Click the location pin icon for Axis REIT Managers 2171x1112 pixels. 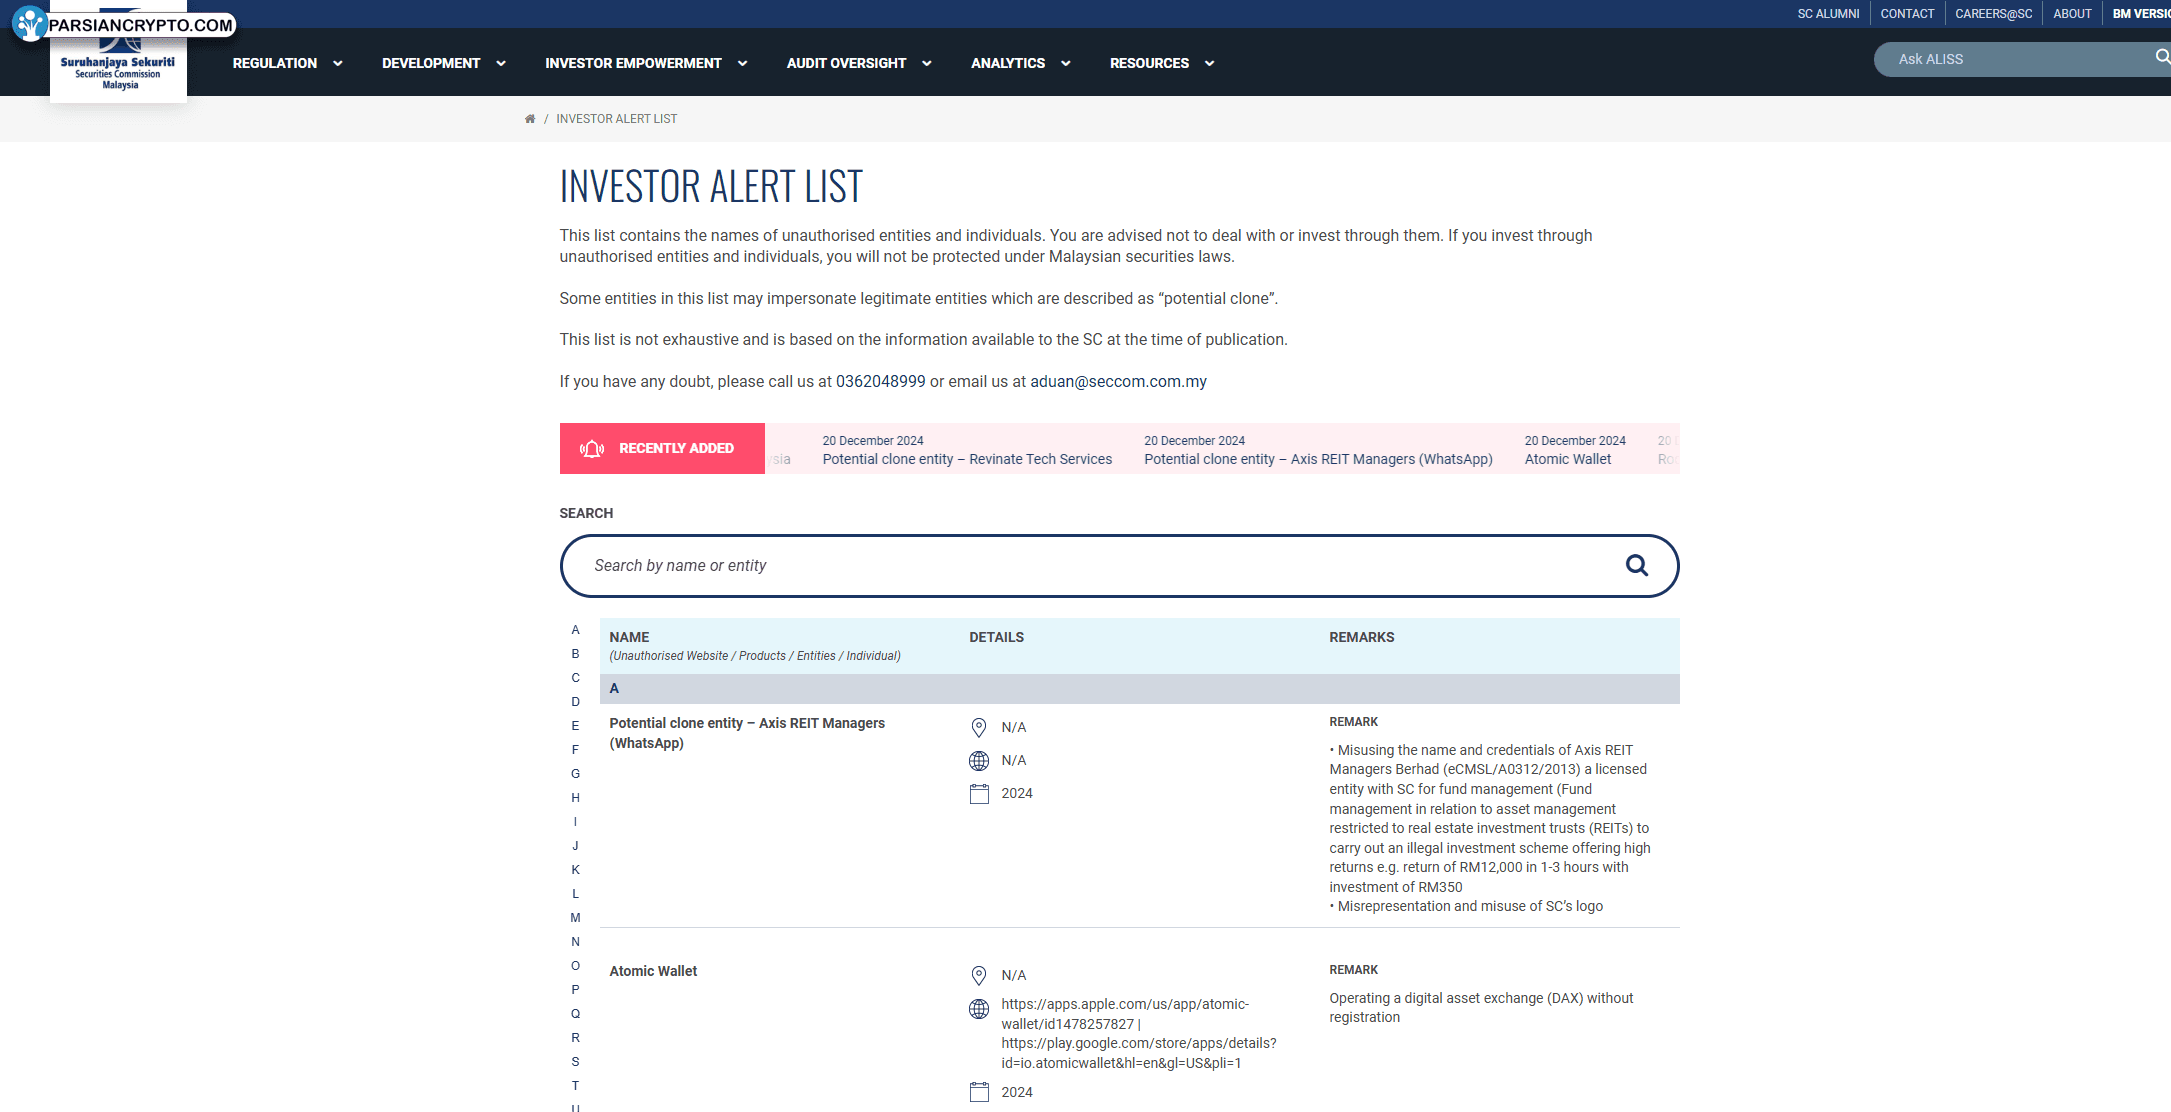pos(979,728)
